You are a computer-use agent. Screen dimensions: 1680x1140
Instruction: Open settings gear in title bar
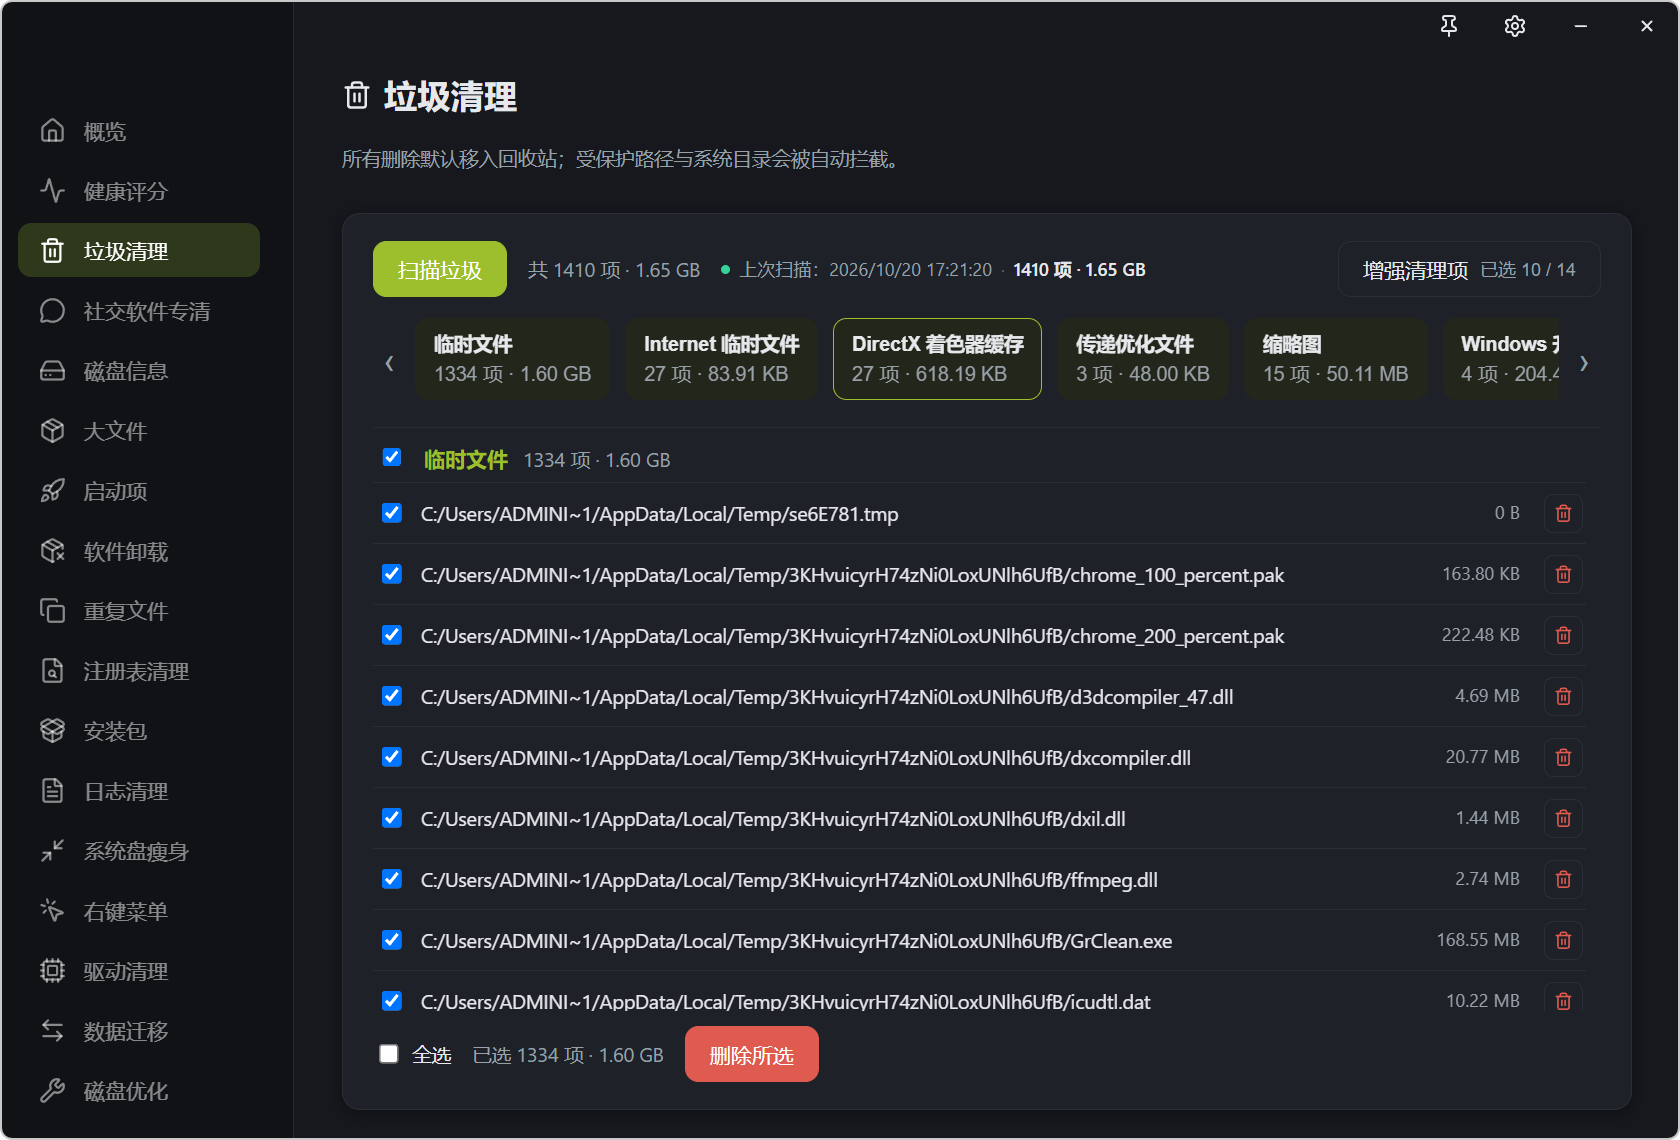point(1515,26)
